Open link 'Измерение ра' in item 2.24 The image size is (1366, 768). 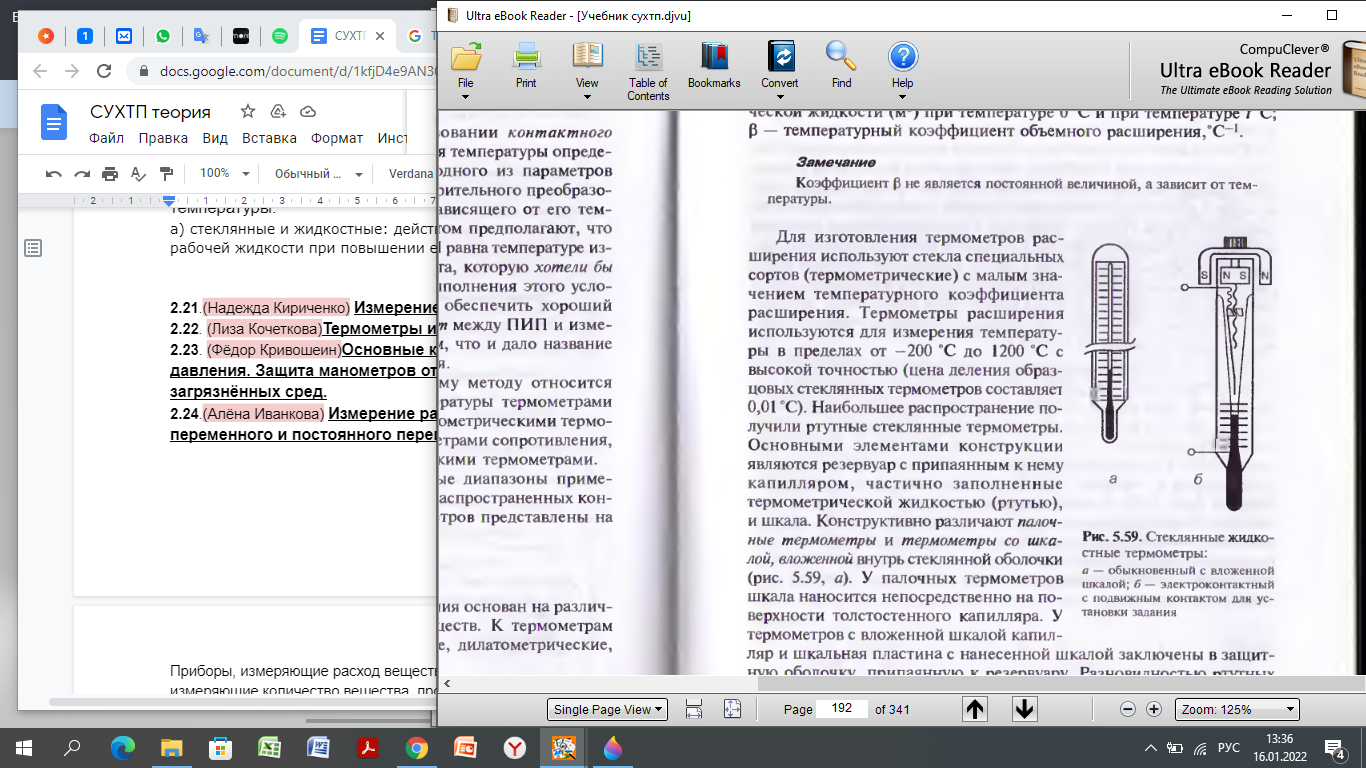pos(383,413)
